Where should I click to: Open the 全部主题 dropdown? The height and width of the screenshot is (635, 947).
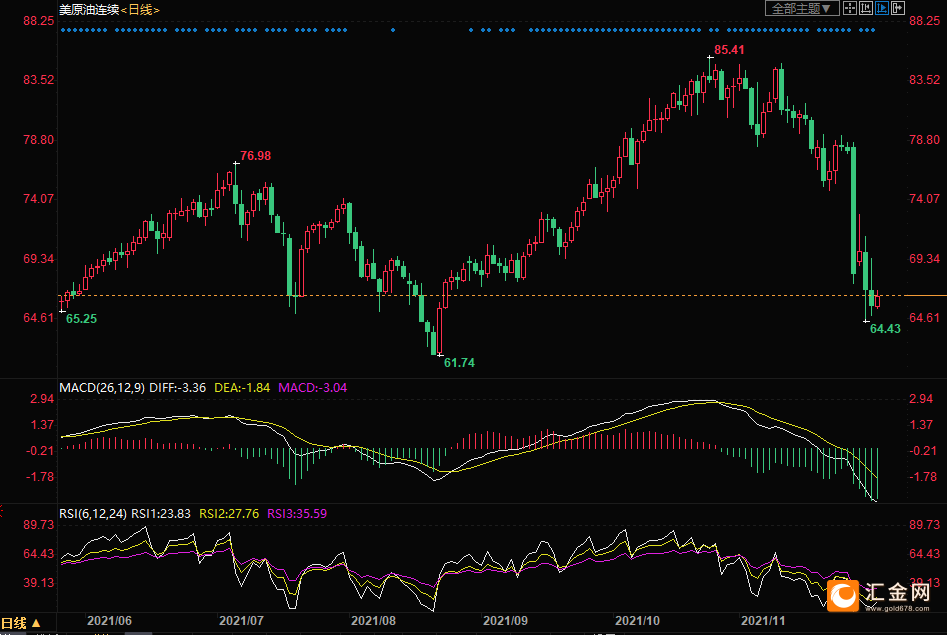801,9
